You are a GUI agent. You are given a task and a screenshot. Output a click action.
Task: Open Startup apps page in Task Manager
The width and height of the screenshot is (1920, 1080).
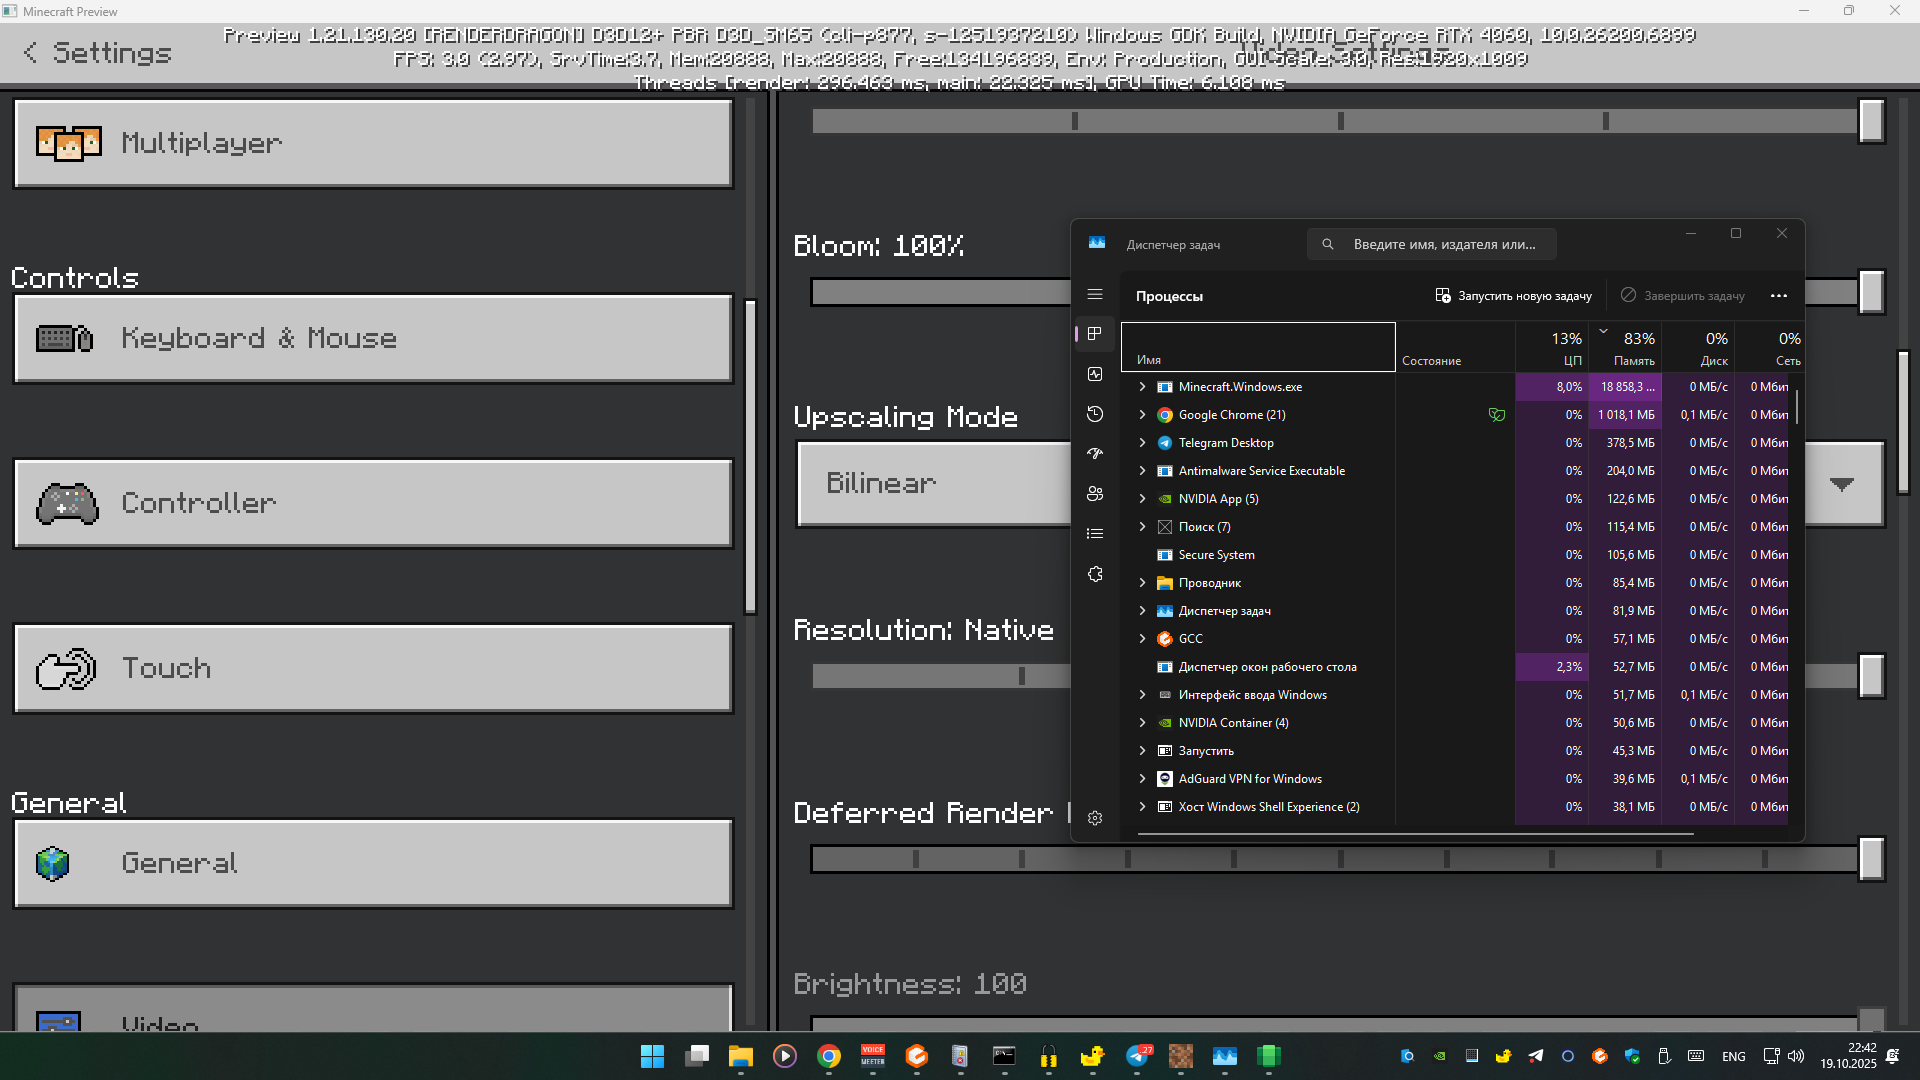(1095, 454)
